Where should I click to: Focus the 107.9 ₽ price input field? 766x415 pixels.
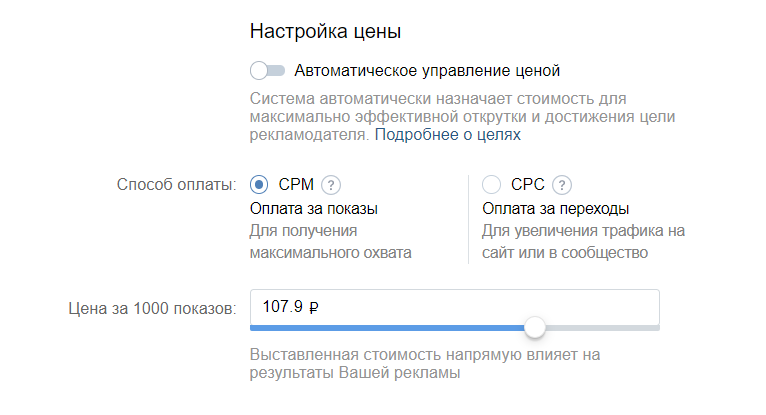click(454, 307)
